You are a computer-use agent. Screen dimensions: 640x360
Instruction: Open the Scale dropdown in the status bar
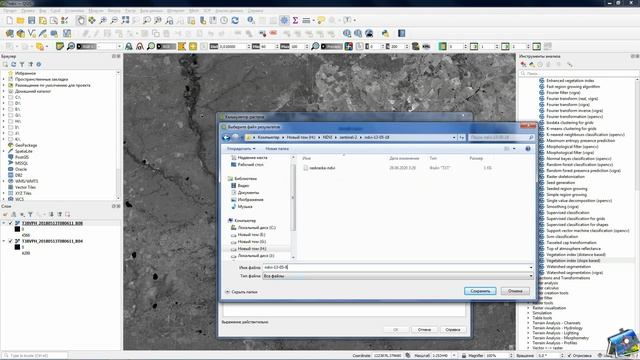(x=454, y=356)
